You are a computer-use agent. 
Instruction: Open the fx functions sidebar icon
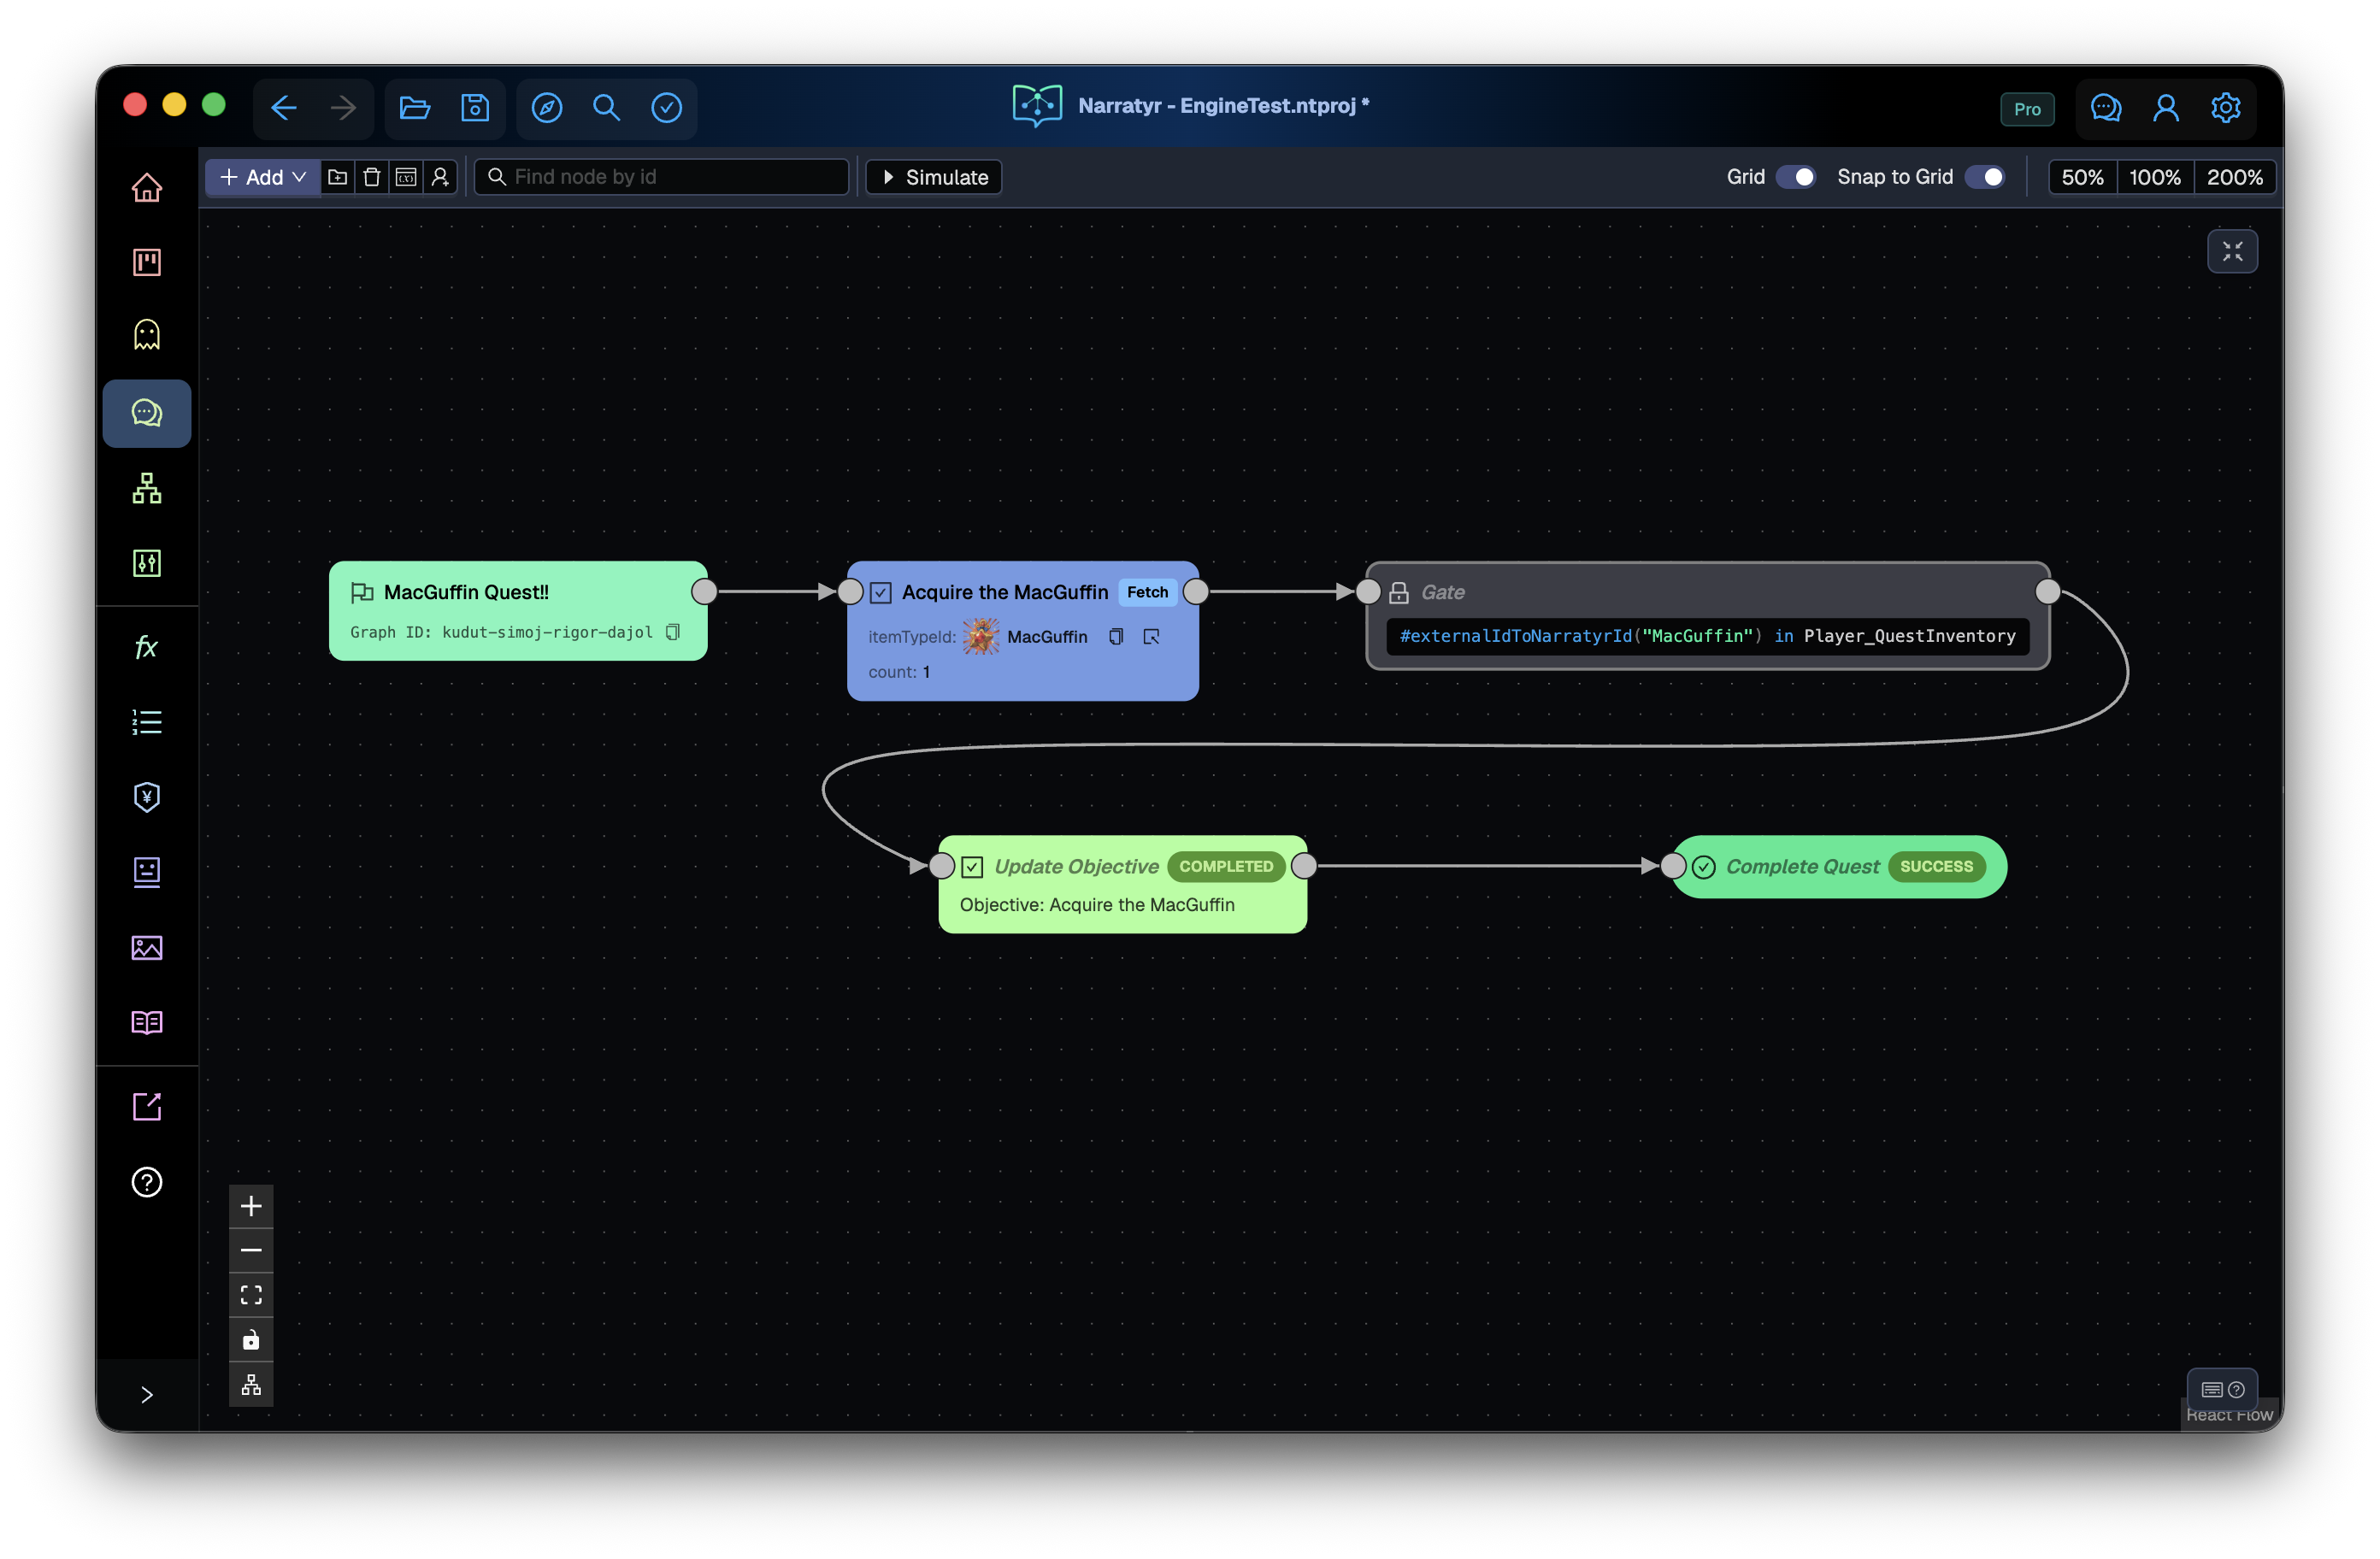[x=147, y=647]
